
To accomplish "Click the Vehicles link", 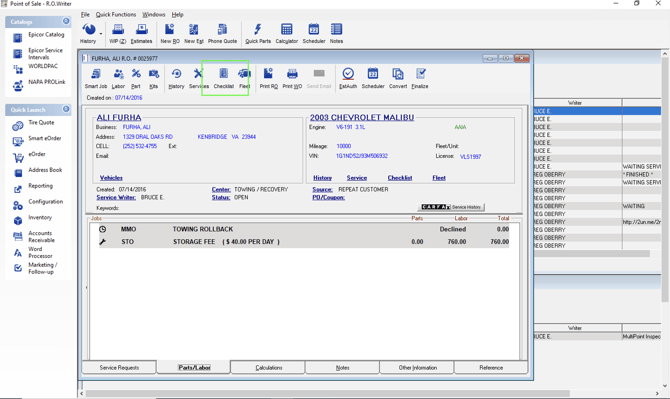I will coord(111,178).
